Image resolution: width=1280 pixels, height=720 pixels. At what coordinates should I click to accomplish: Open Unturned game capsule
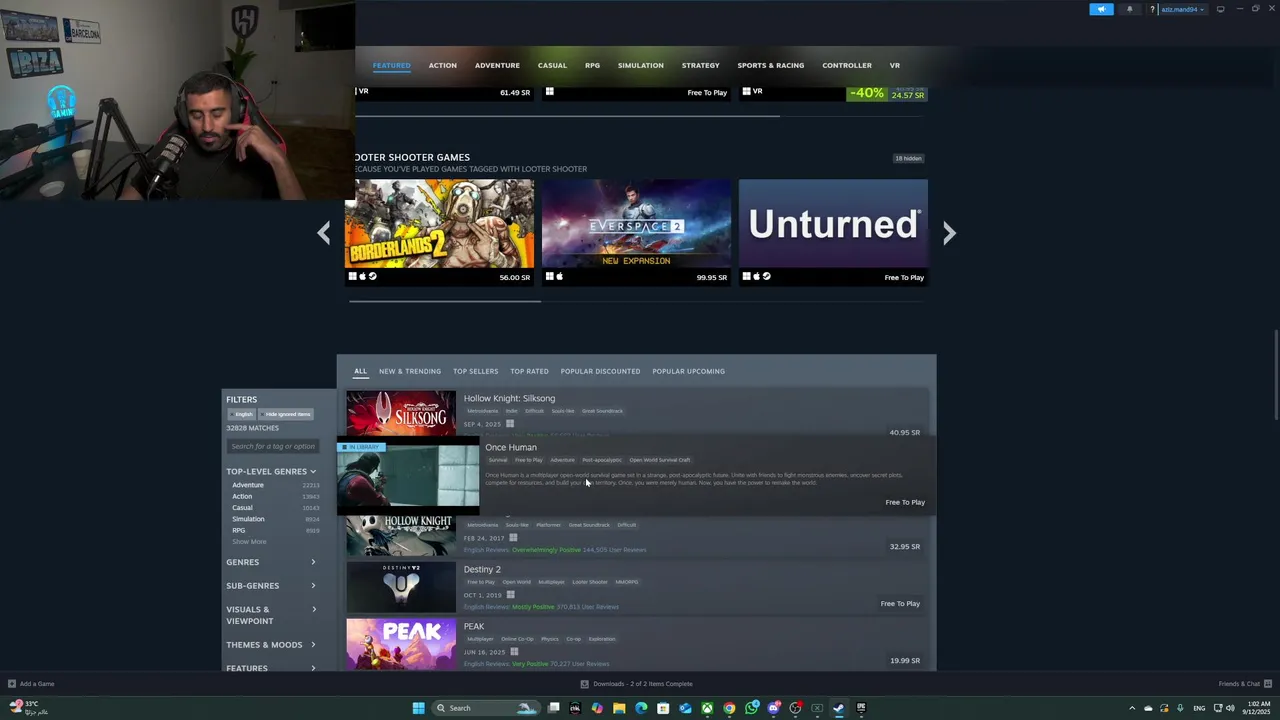pyautogui.click(x=833, y=232)
